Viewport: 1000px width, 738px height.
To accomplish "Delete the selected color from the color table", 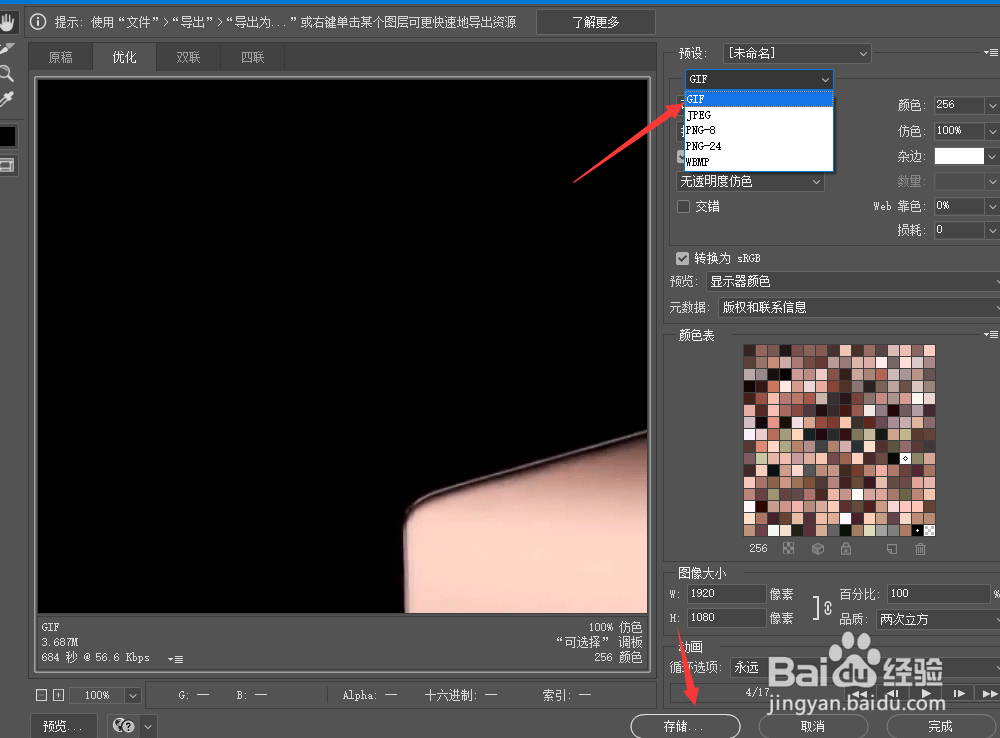I will pos(920,548).
